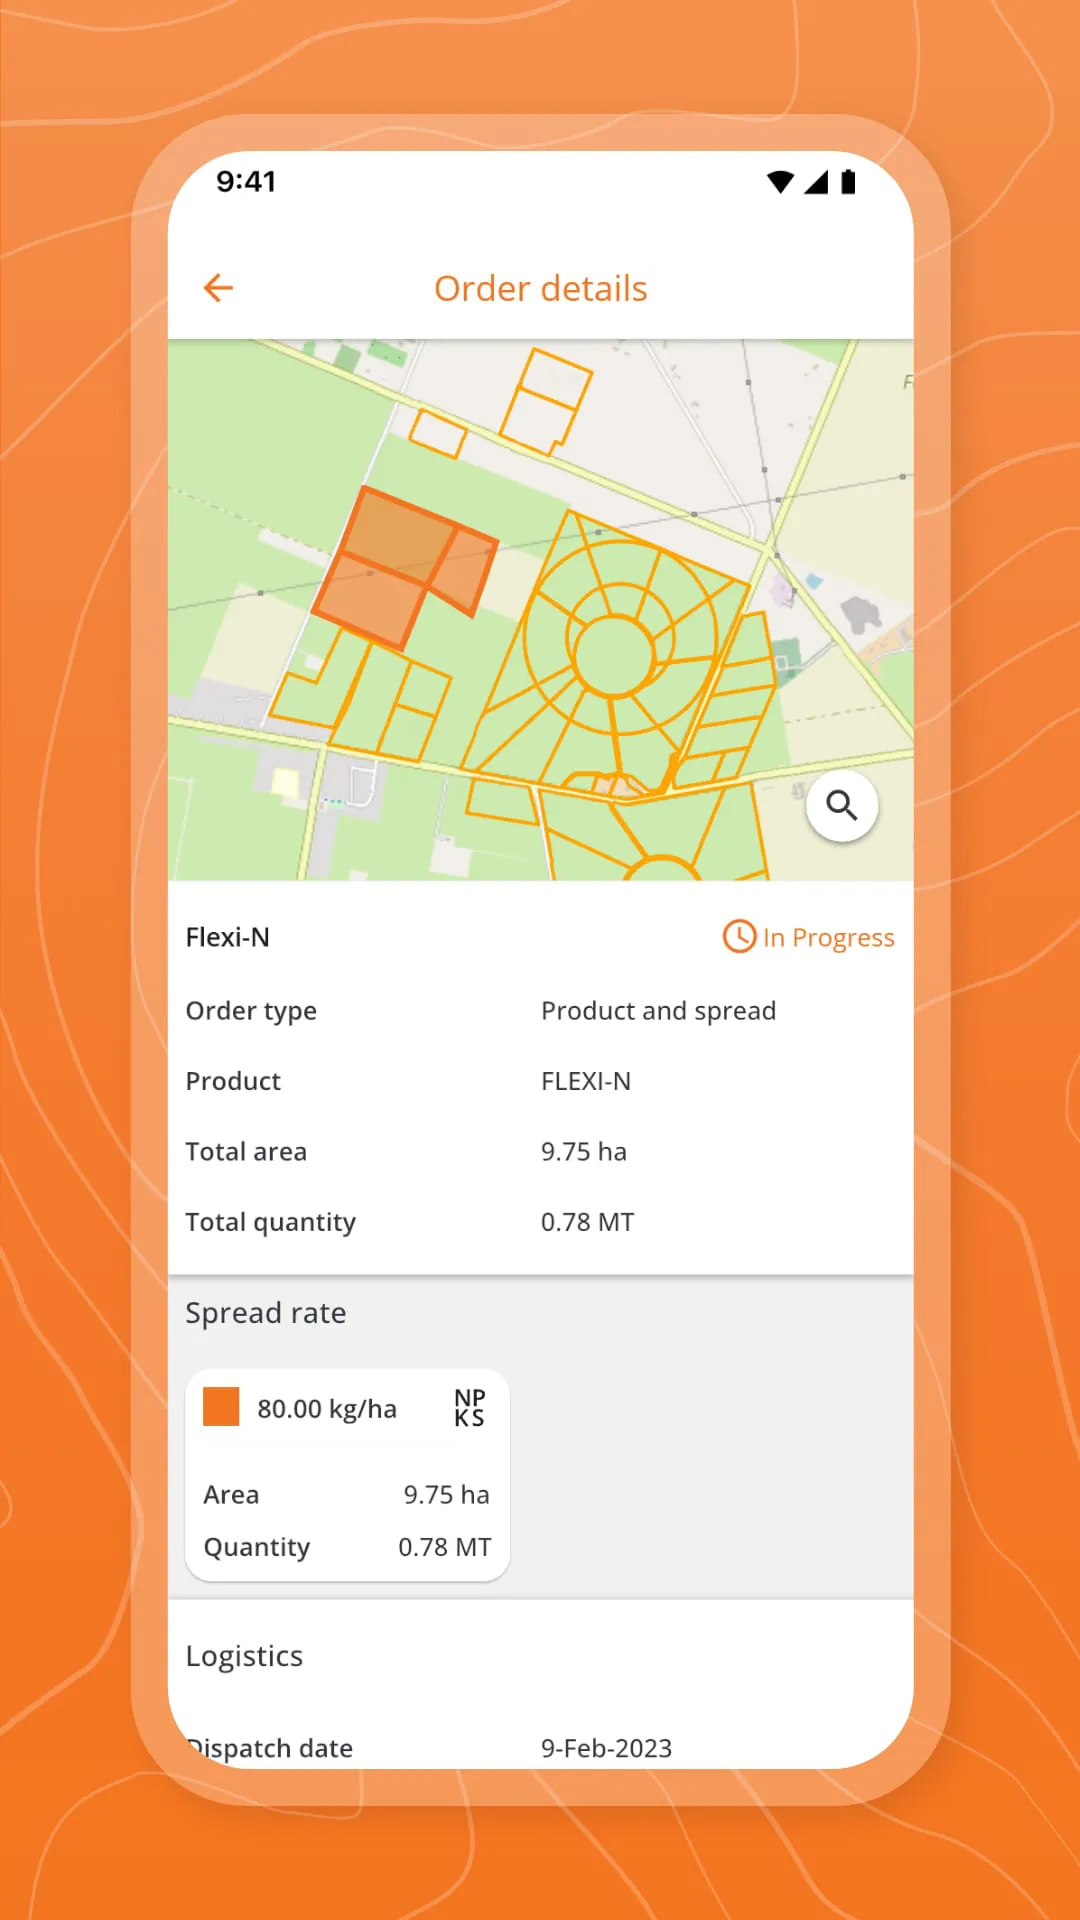Tap the In Progress clock icon
Viewport: 1080px width, 1920px height.
coord(739,937)
